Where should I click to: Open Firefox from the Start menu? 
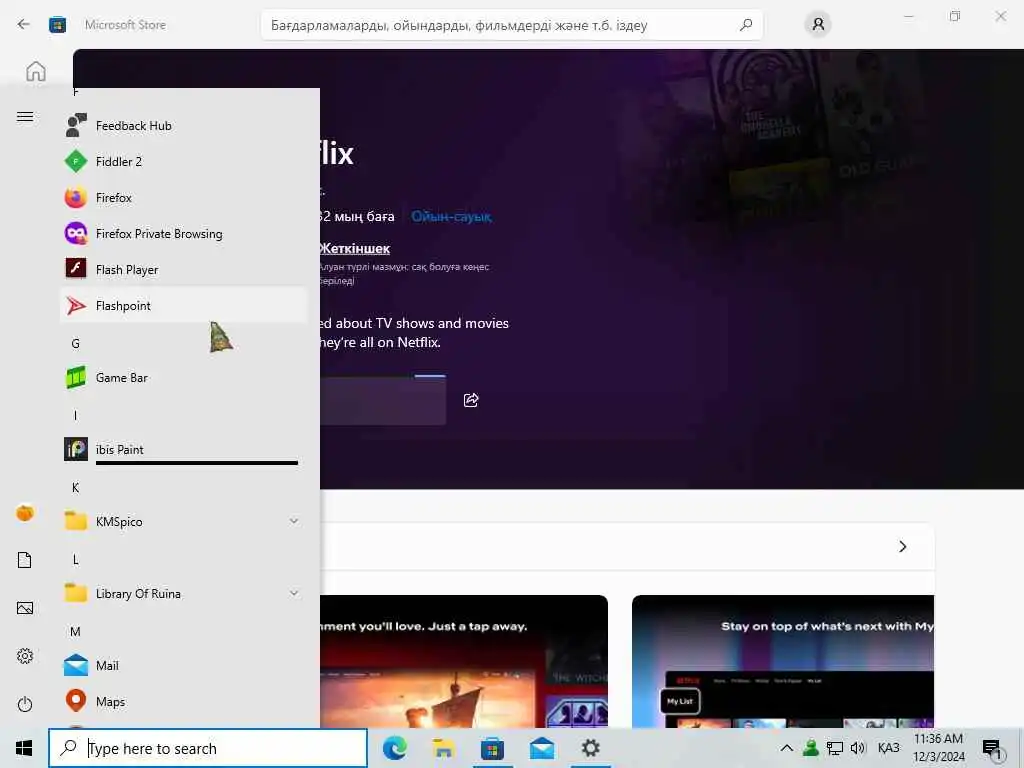point(183,197)
